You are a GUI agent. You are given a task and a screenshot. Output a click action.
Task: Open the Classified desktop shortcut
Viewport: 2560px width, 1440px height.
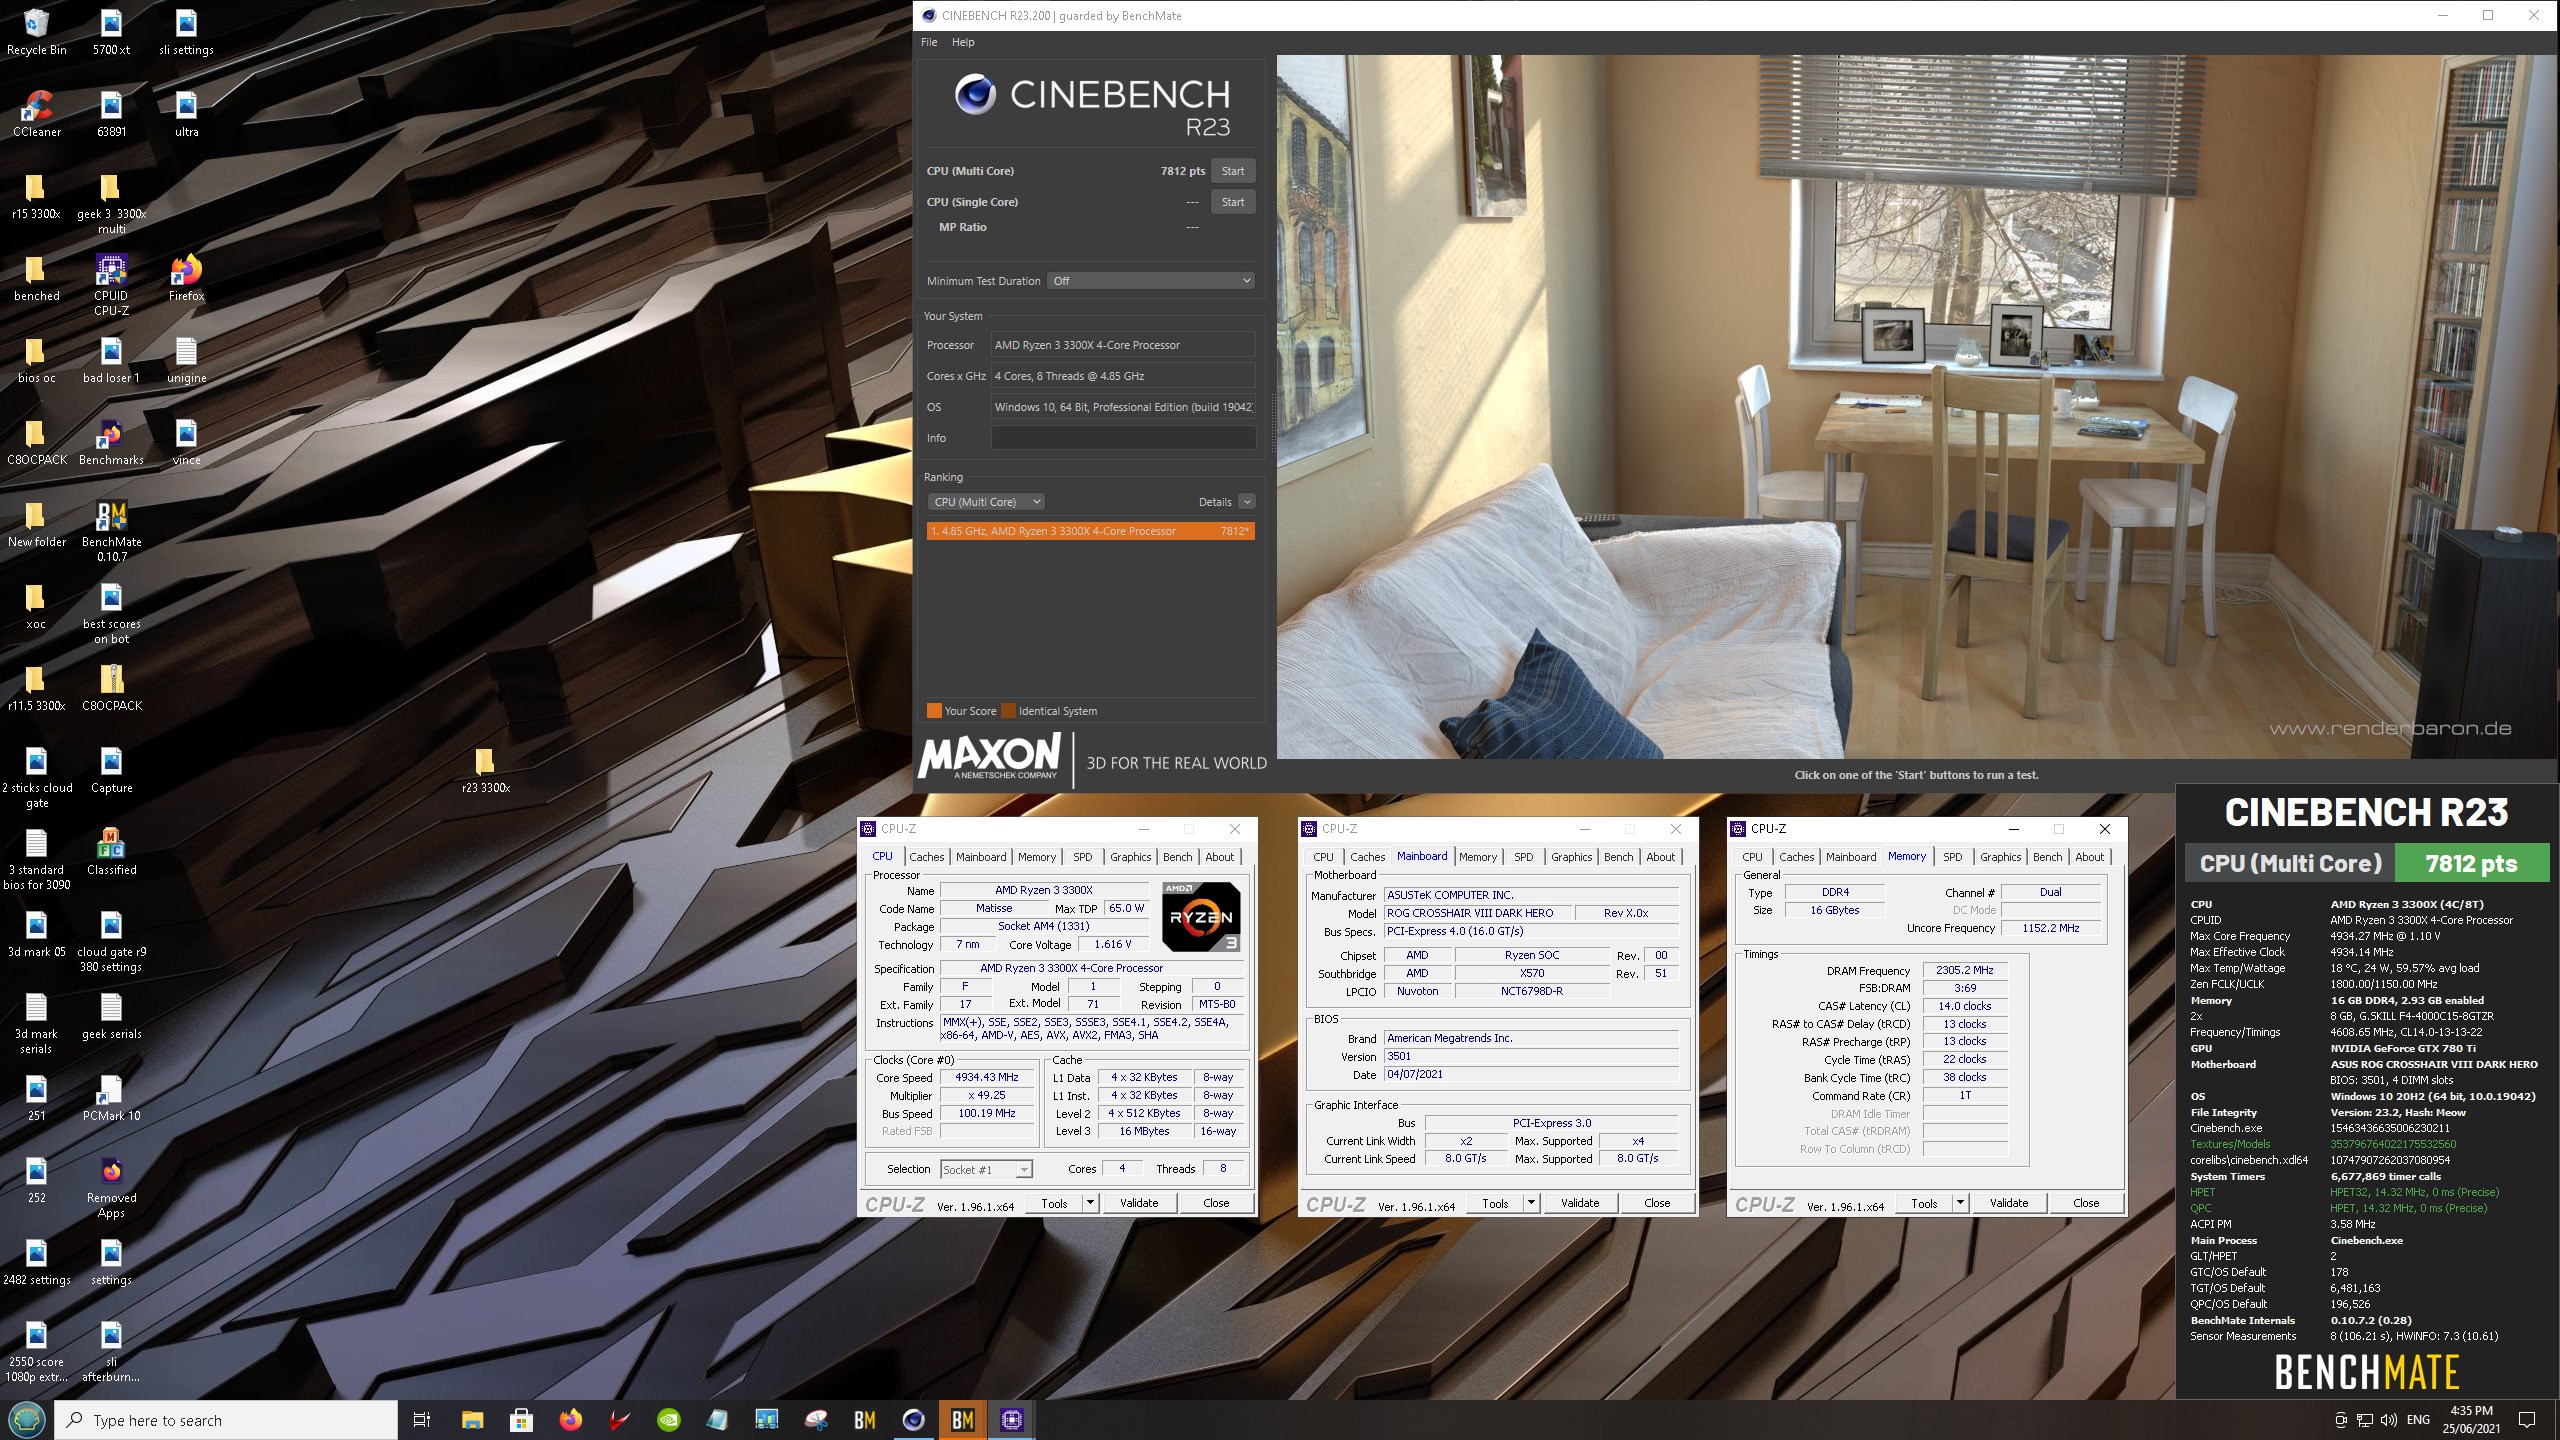pyautogui.click(x=111, y=852)
